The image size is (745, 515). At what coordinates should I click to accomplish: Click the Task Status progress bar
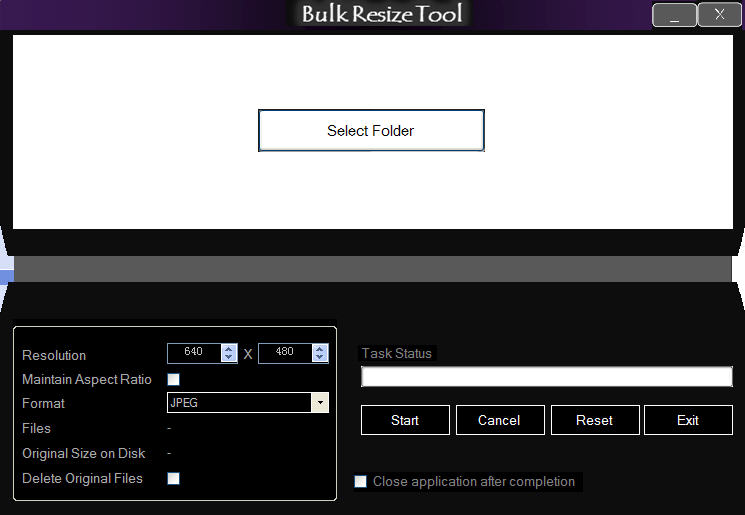[x=546, y=377]
